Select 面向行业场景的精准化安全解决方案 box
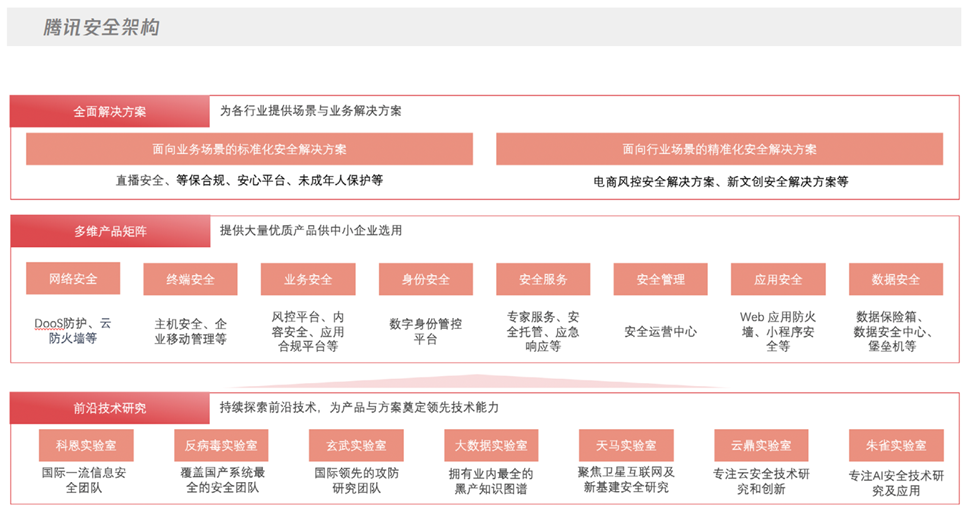The width and height of the screenshot is (967, 515). point(719,149)
